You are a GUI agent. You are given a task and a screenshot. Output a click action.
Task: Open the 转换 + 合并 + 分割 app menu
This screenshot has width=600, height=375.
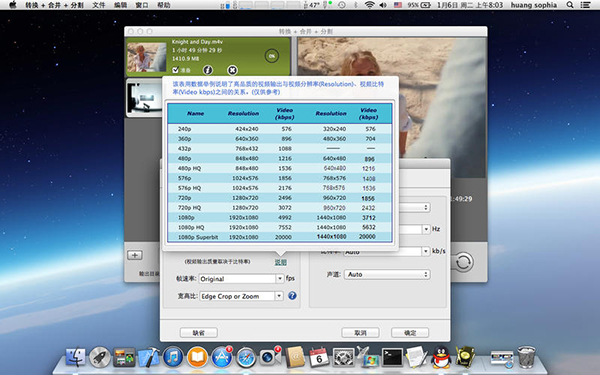pos(54,5)
